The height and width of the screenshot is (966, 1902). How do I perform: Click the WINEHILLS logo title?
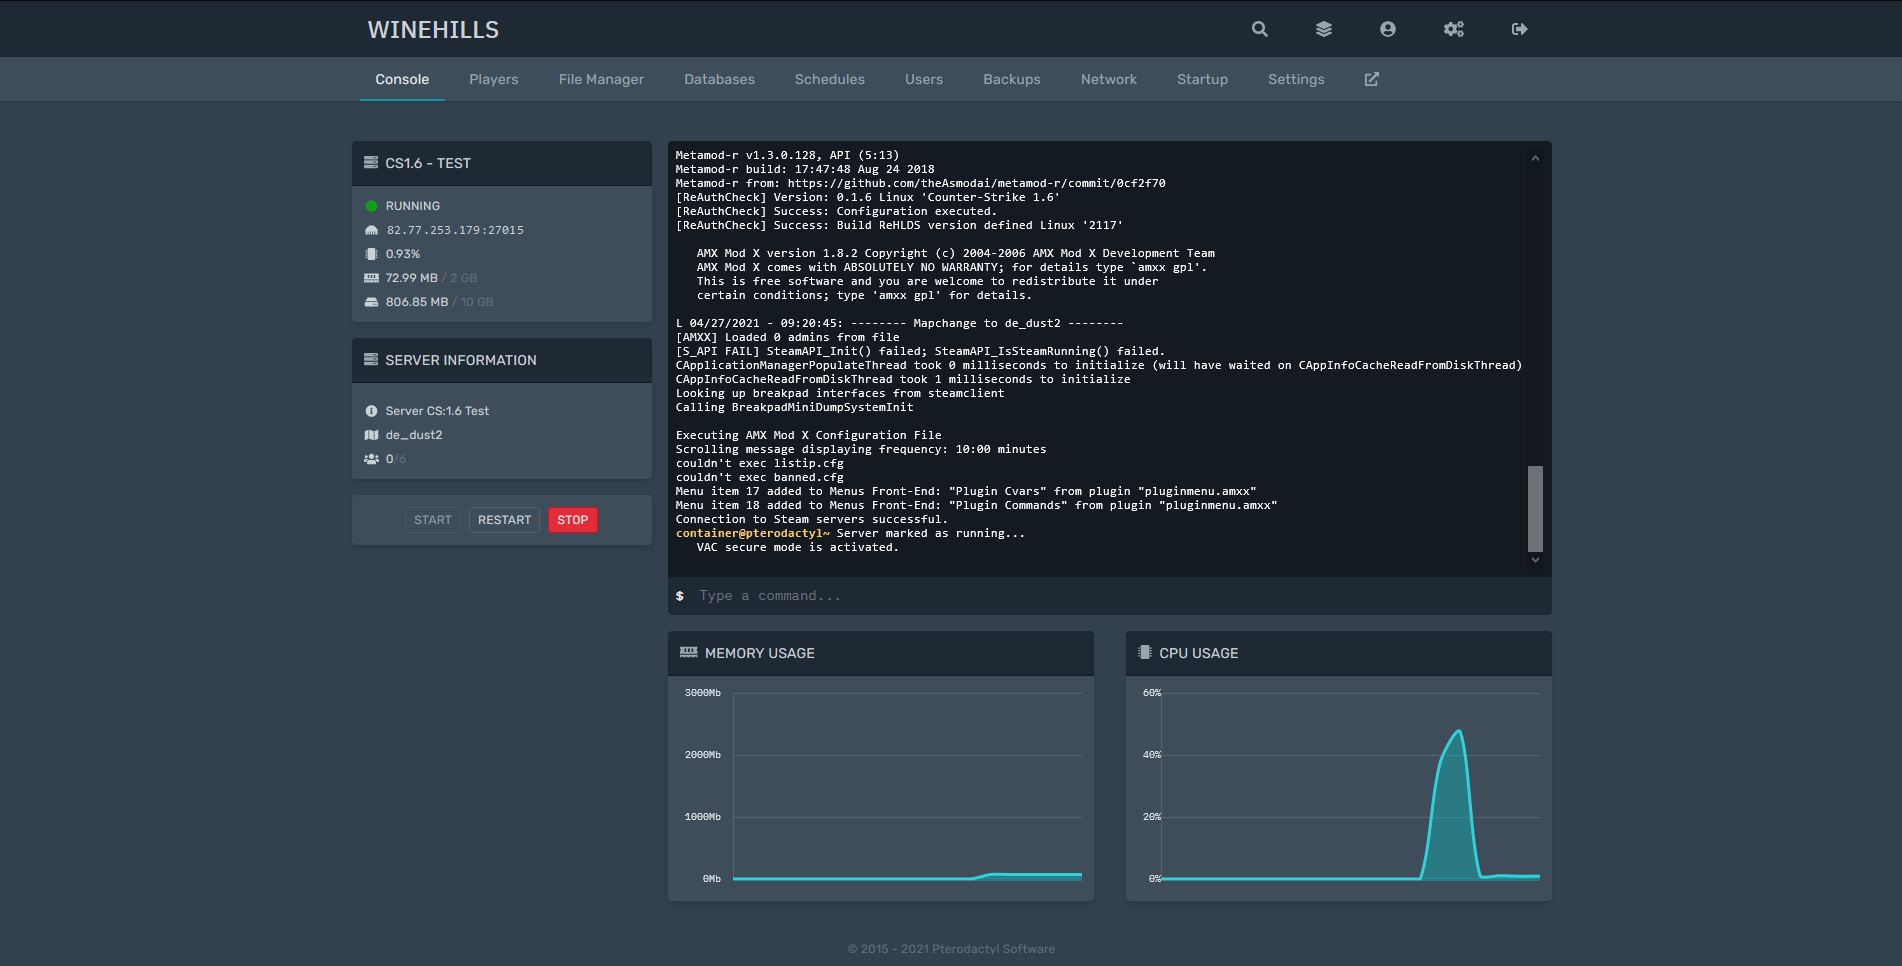[433, 30]
